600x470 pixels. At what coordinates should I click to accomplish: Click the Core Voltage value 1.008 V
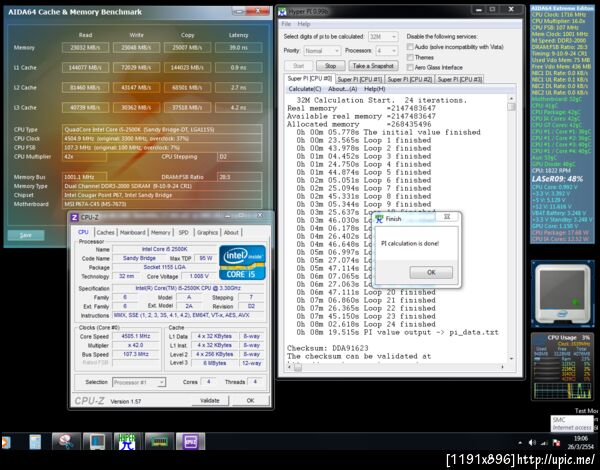(x=199, y=276)
